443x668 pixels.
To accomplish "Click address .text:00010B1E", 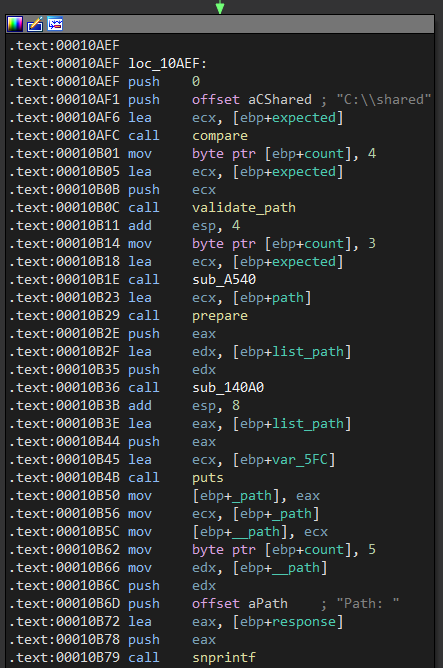I will tap(64, 279).
